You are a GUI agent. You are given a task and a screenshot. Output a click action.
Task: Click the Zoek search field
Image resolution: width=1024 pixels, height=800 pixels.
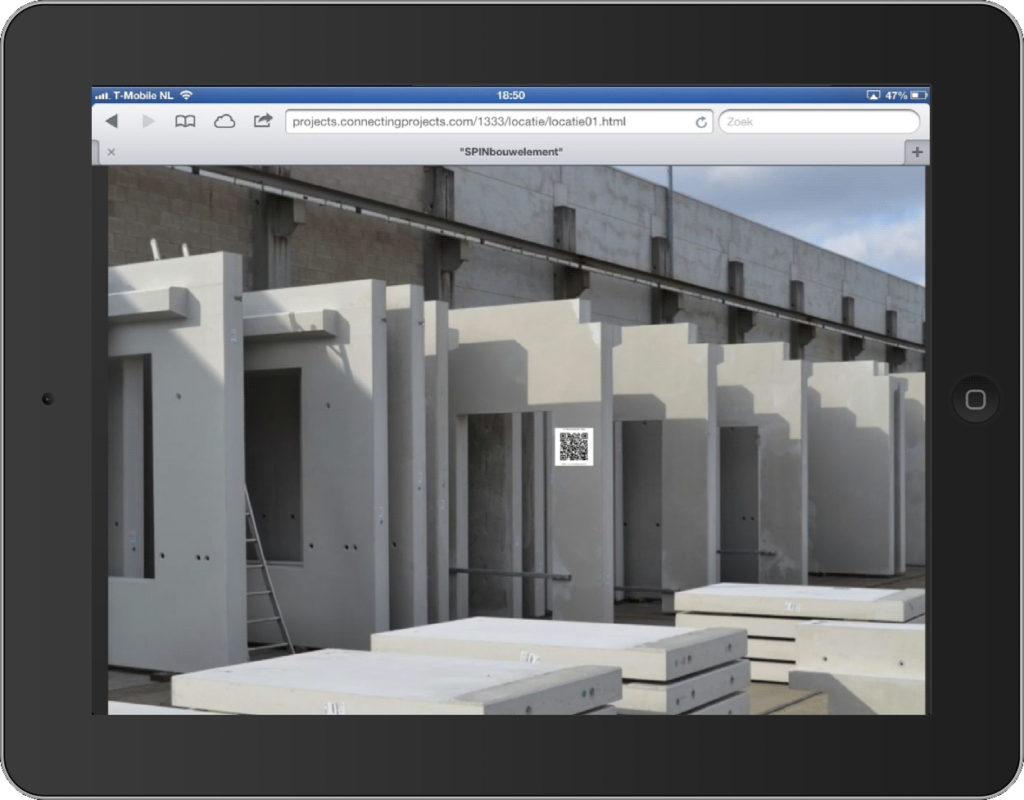tap(818, 122)
